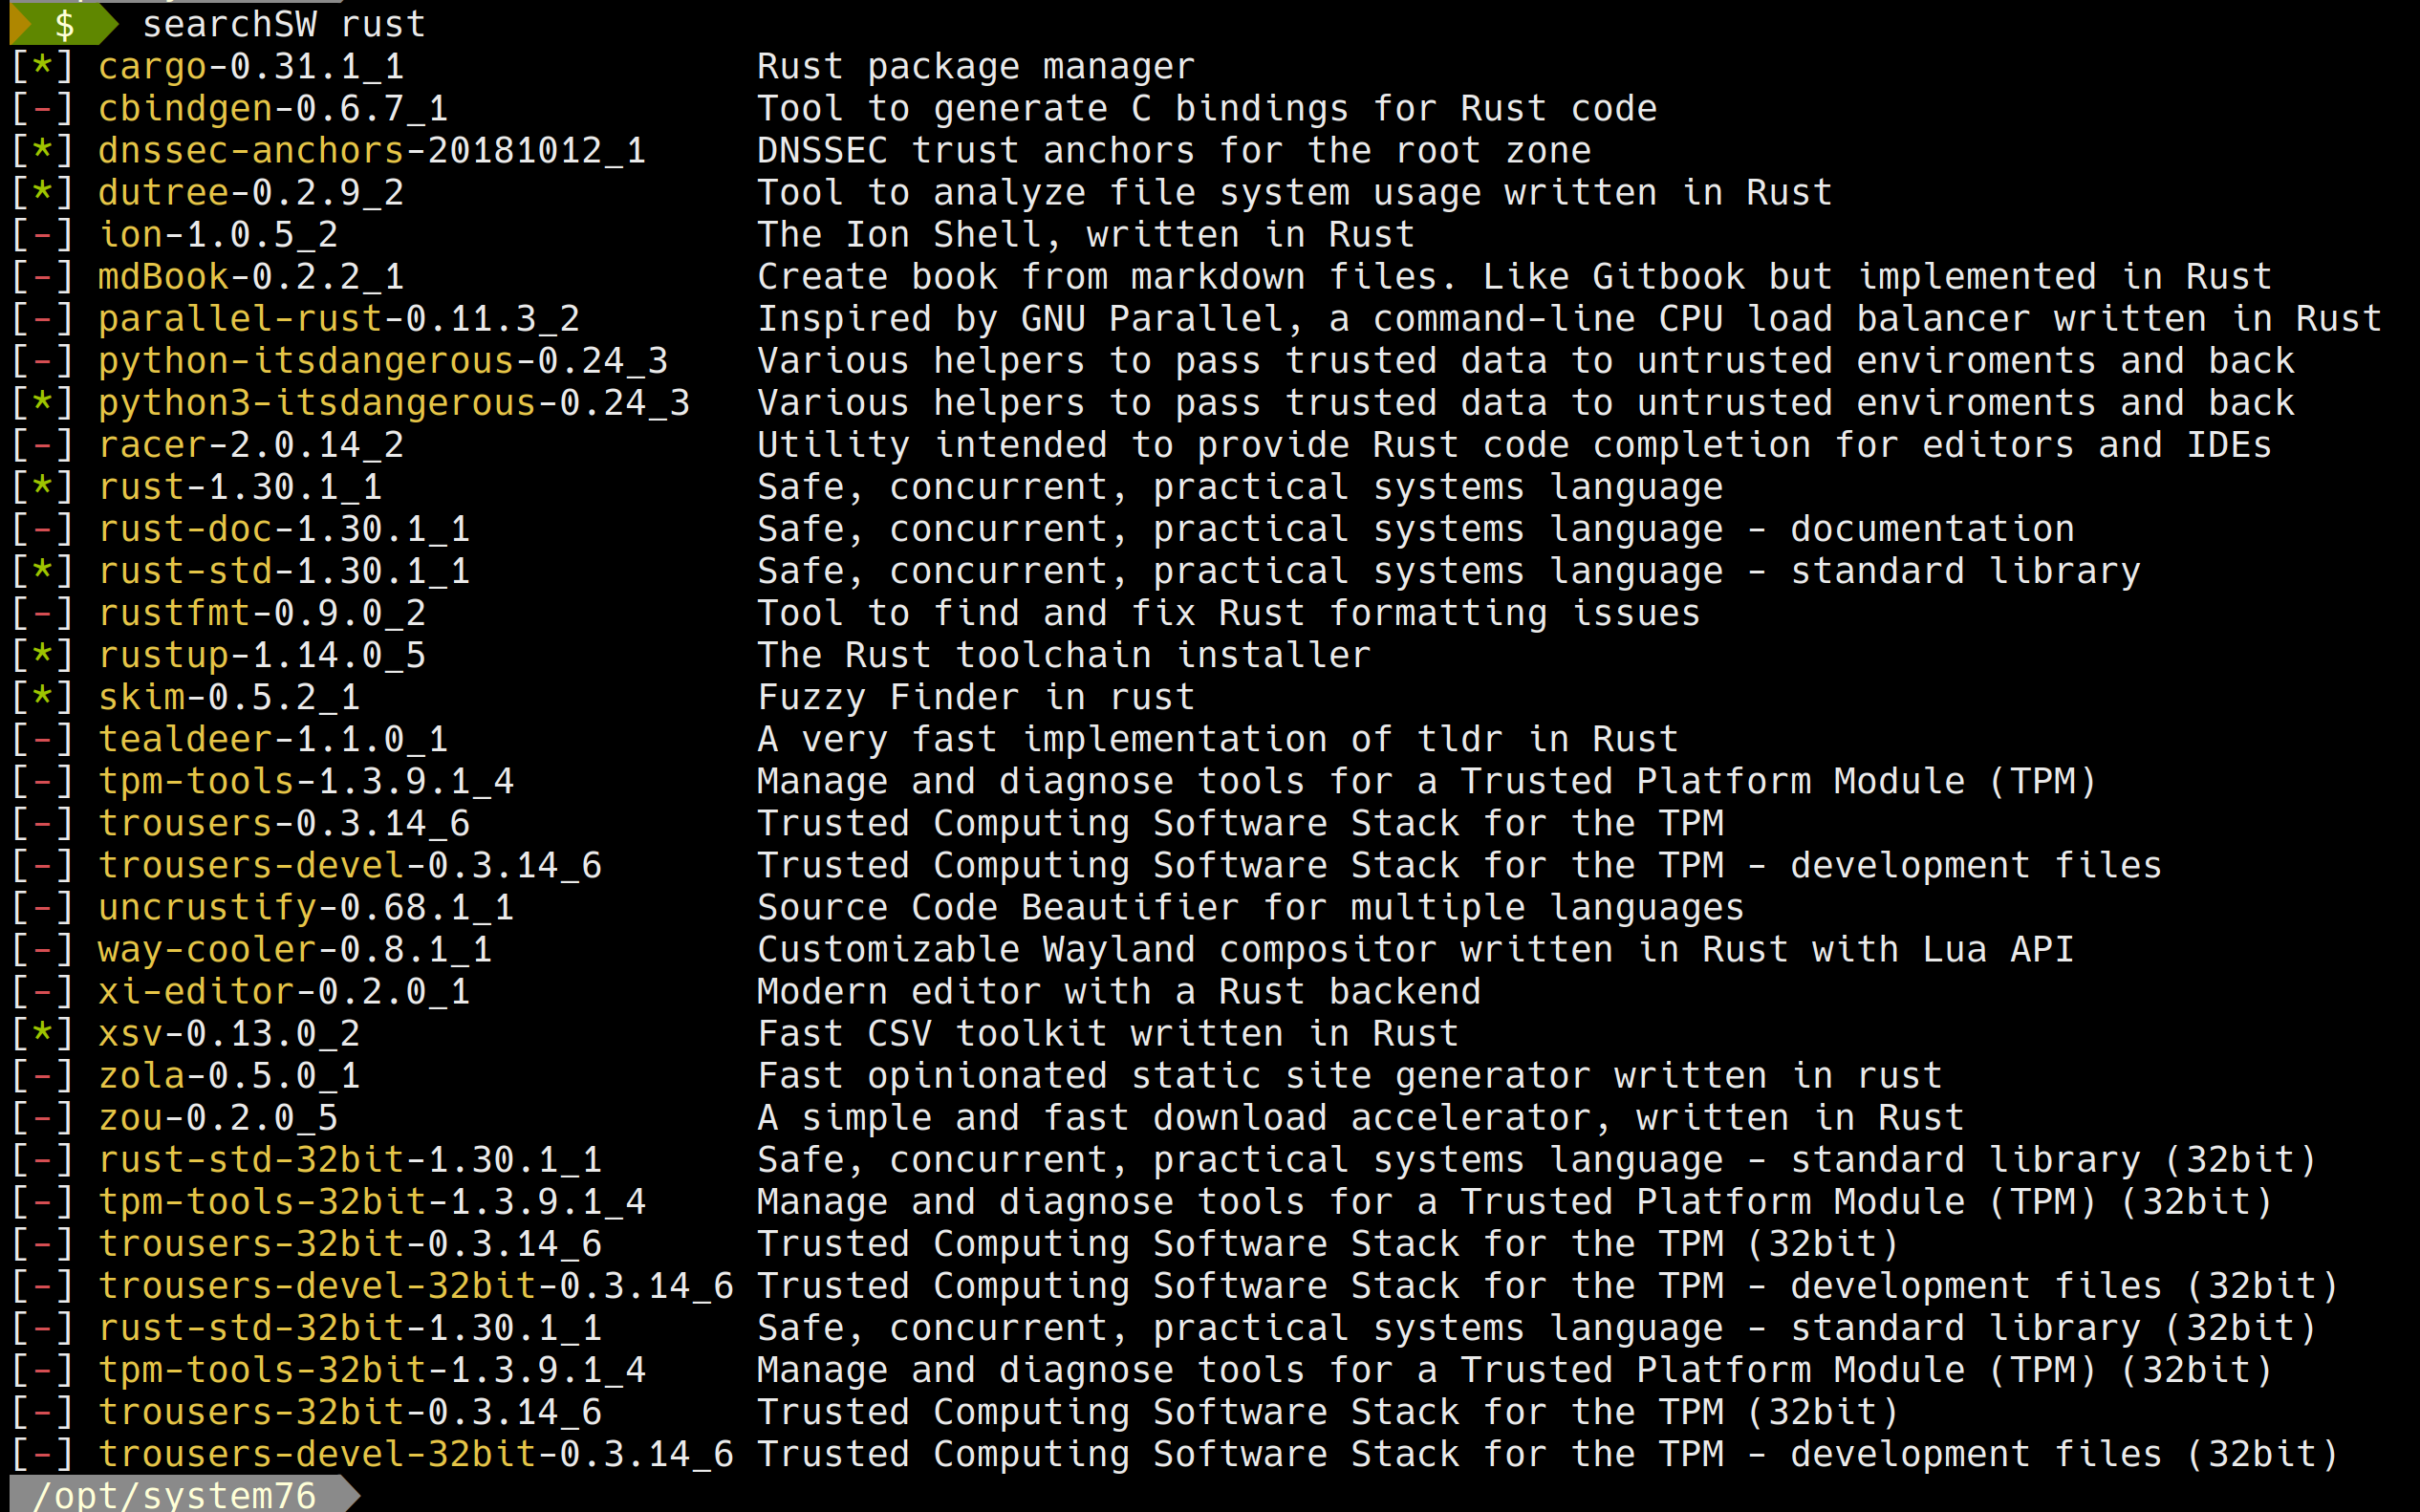Click the rust-doc-1.30.1_1 package name

(x=284, y=529)
